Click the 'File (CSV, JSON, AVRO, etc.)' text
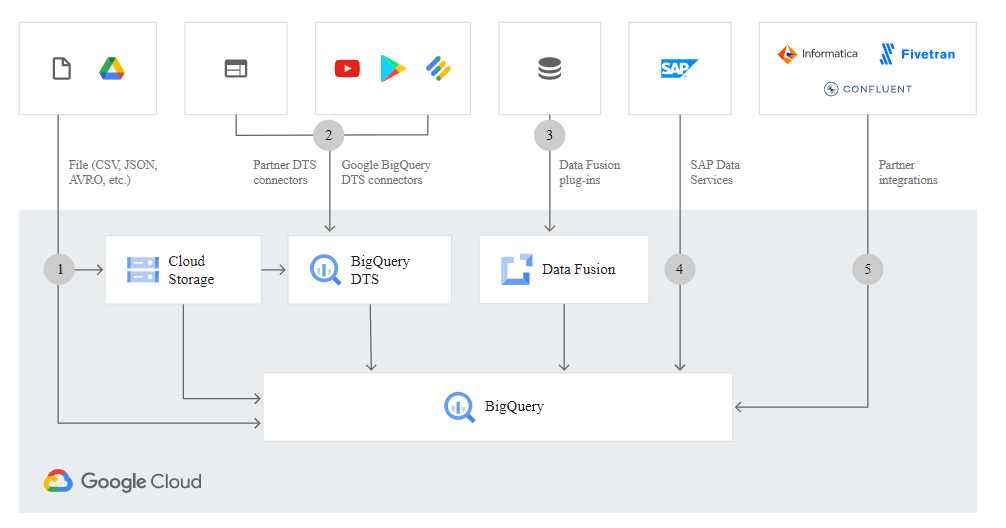Image resolution: width=1006 pixels, height=528 pixels. [x=113, y=173]
